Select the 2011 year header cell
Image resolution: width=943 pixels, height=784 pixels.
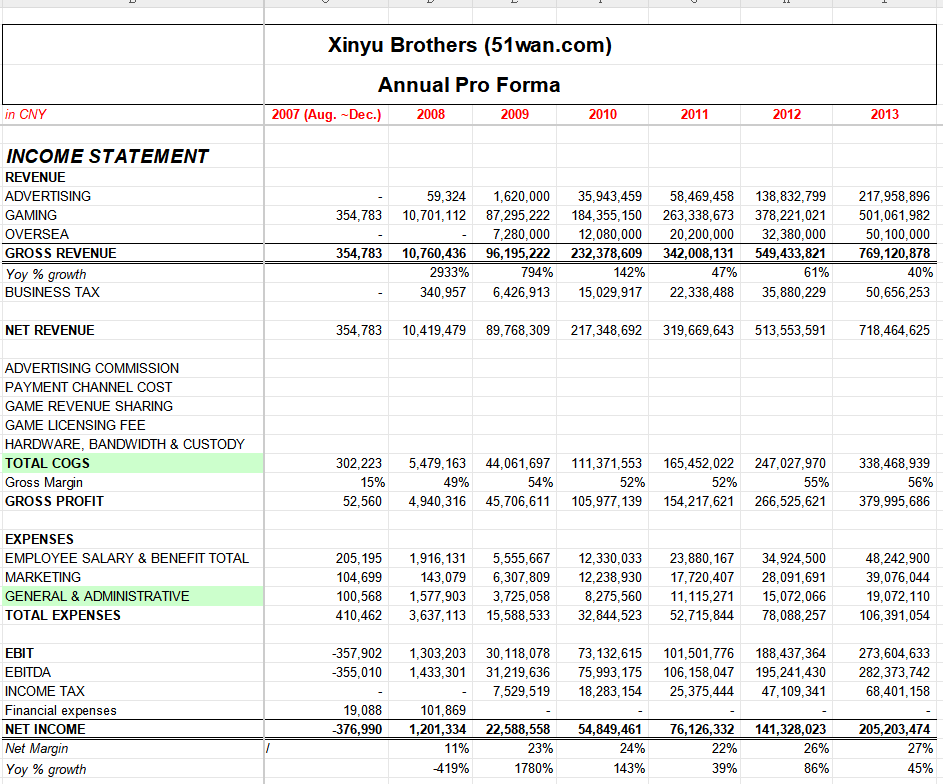pos(695,114)
